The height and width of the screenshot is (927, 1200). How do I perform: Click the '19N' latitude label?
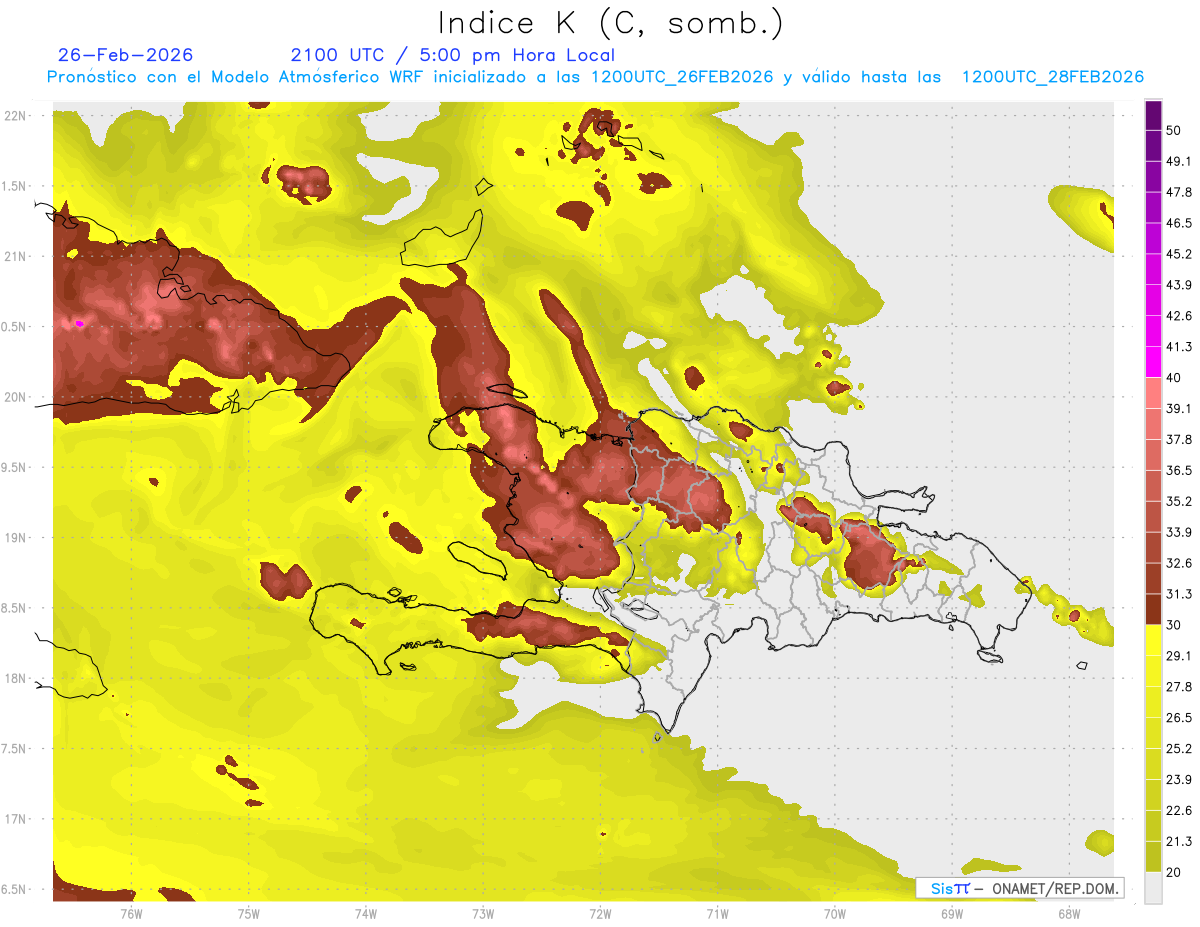point(16,538)
